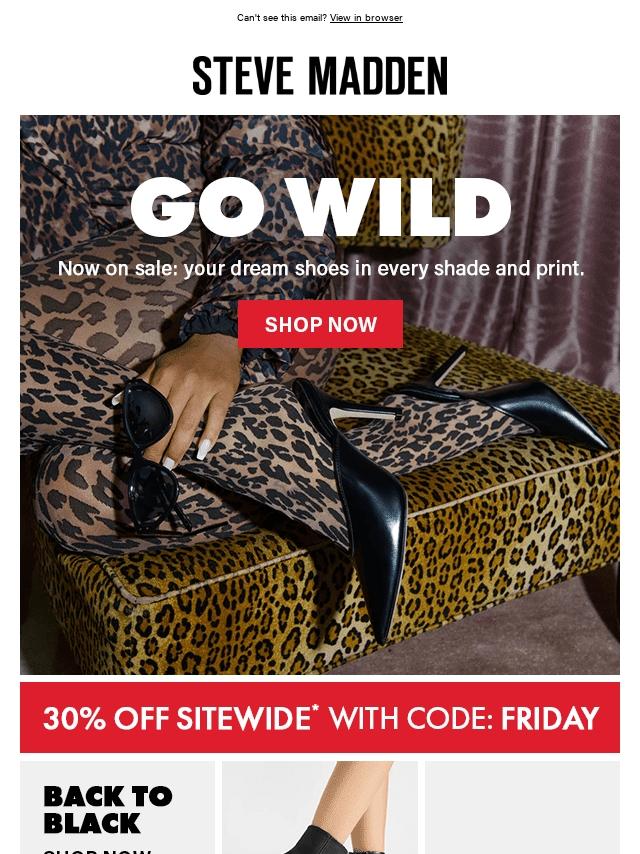Click the empty gray tile beside the boot

point(522,808)
